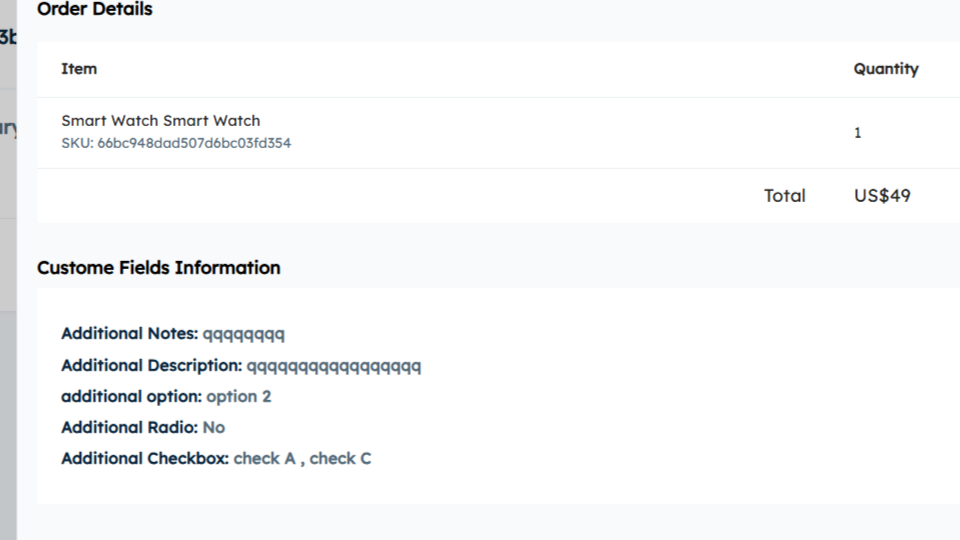Click the Additional Checkbox label

[x=145, y=459]
